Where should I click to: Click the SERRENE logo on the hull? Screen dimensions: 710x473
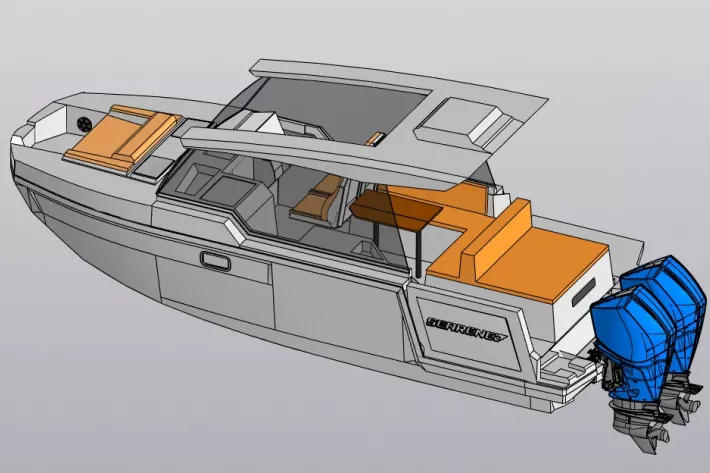[466, 329]
